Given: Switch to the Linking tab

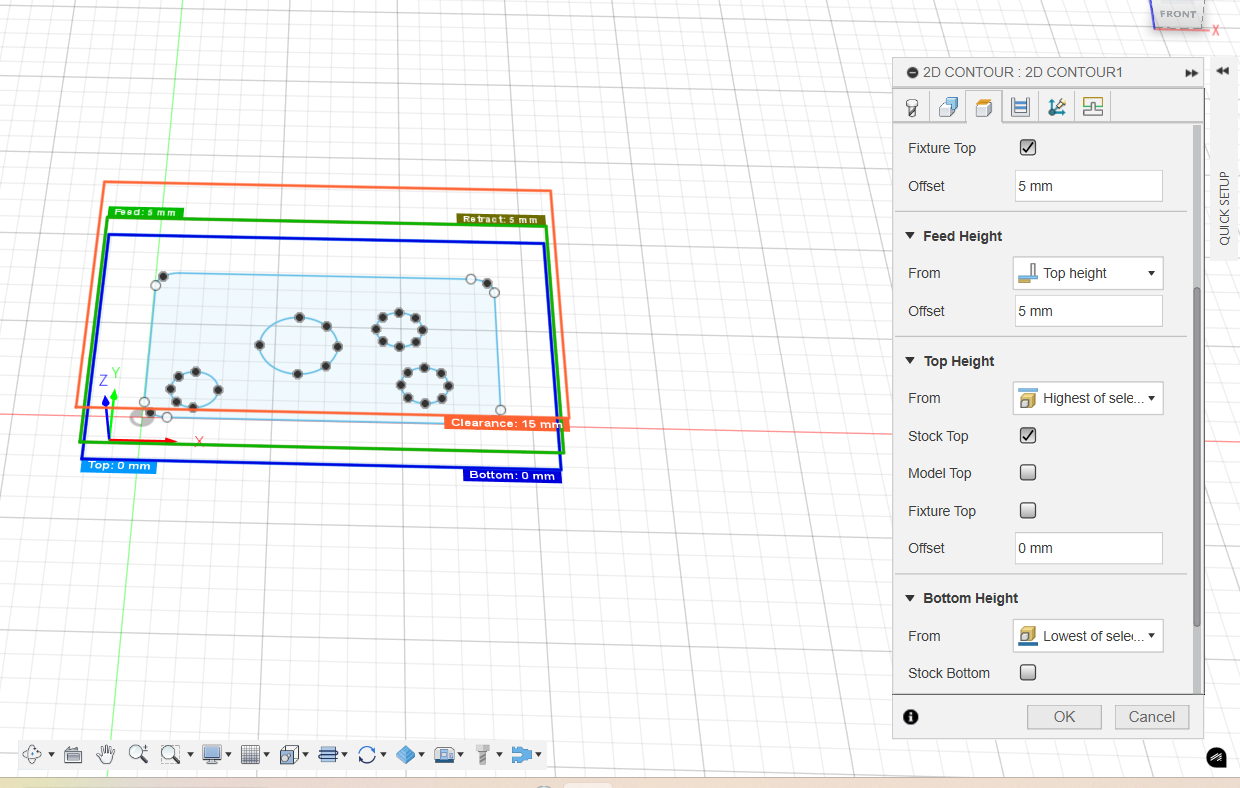Looking at the screenshot, I should click(1056, 107).
